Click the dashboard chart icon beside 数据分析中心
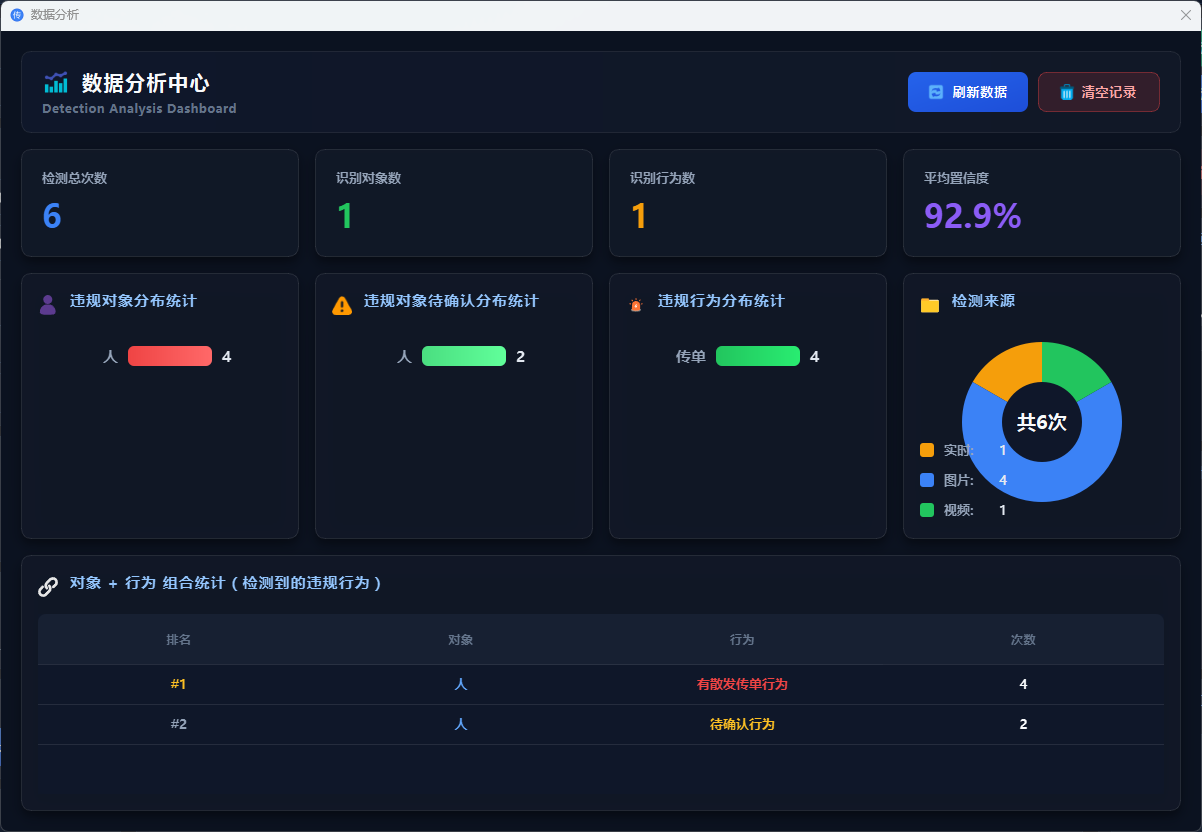Screen dimensions: 1202x832 56,83
